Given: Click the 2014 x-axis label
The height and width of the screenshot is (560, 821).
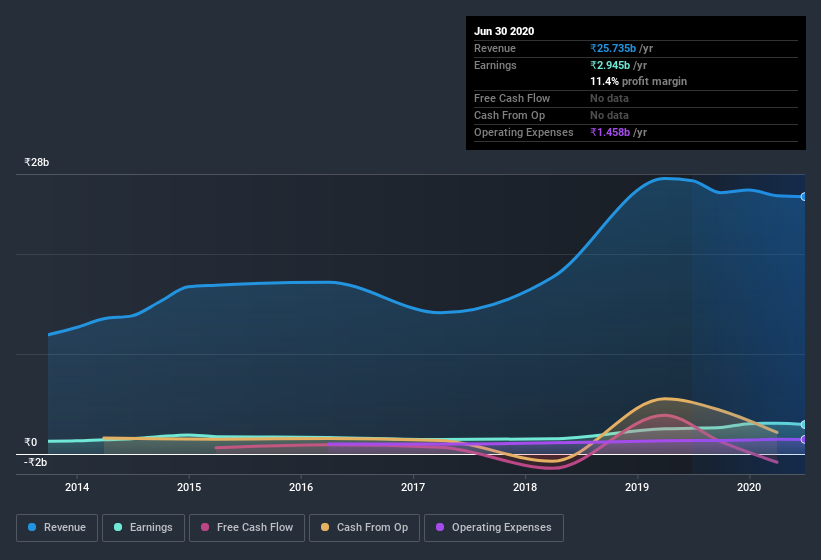Looking at the screenshot, I should click(x=77, y=487).
